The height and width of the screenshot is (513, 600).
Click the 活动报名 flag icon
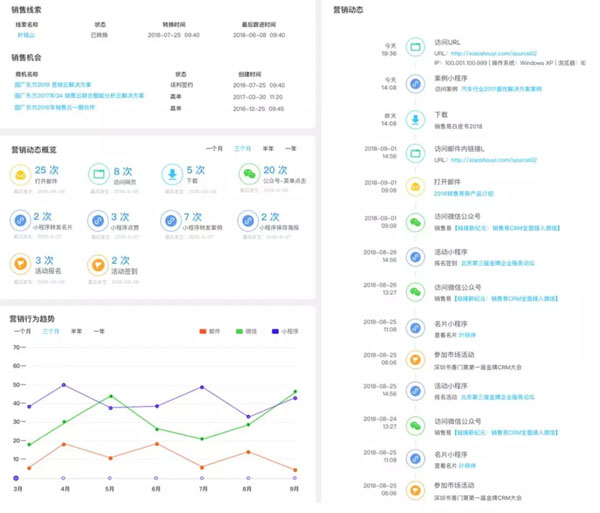[20, 264]
